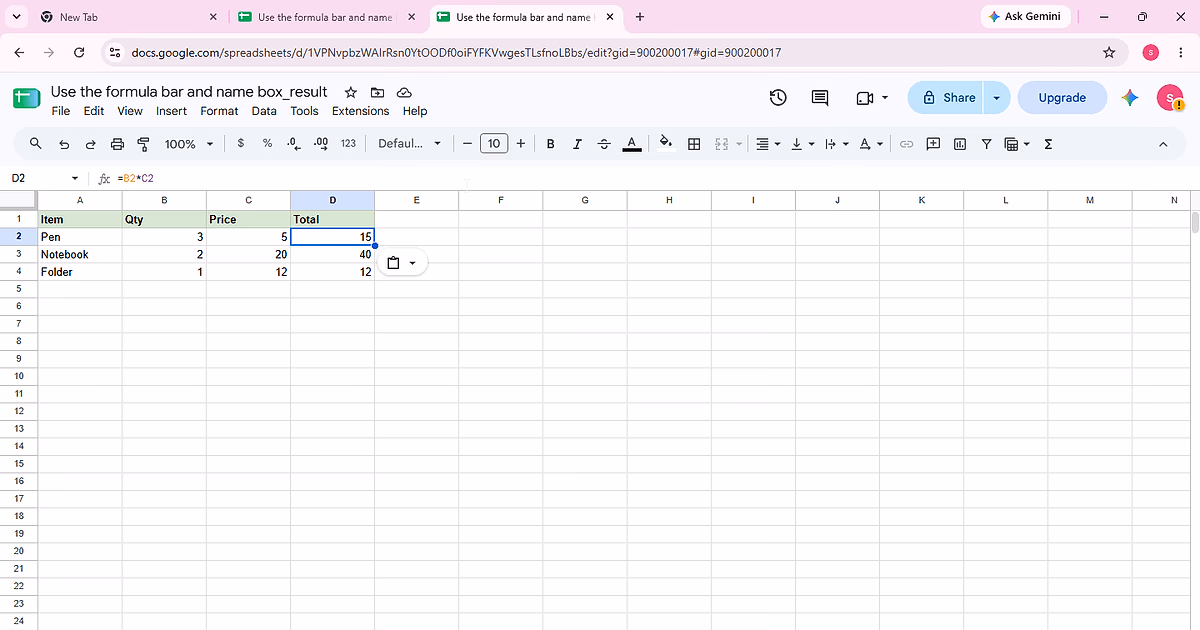Click the Share button
The width and height of the screenshot is (1200, 630).
pyautogui.click(x=946, y=97)
